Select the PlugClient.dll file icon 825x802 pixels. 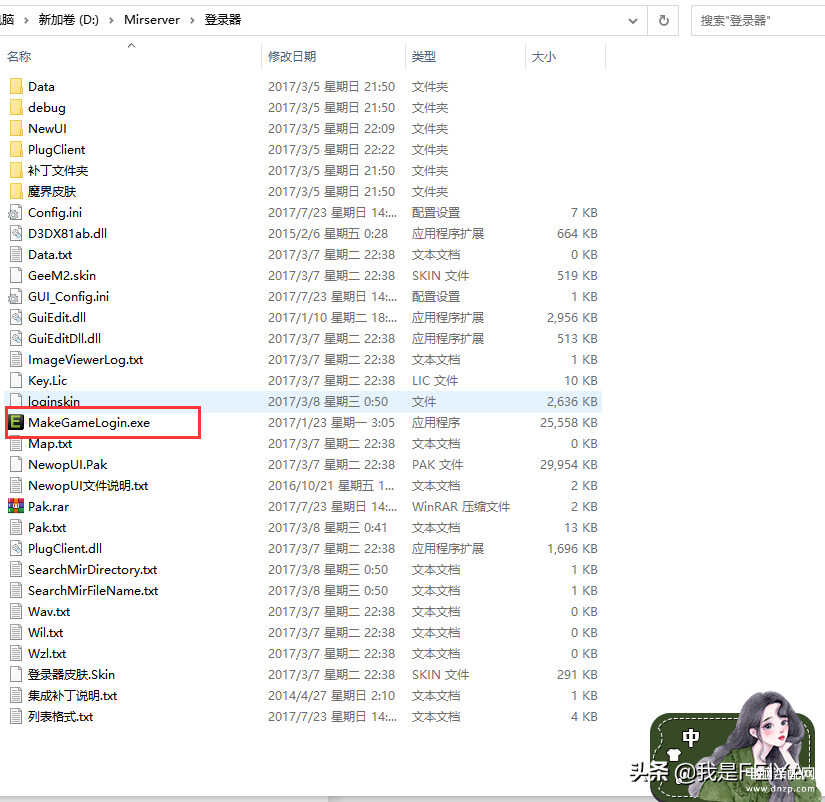[16, 549]
